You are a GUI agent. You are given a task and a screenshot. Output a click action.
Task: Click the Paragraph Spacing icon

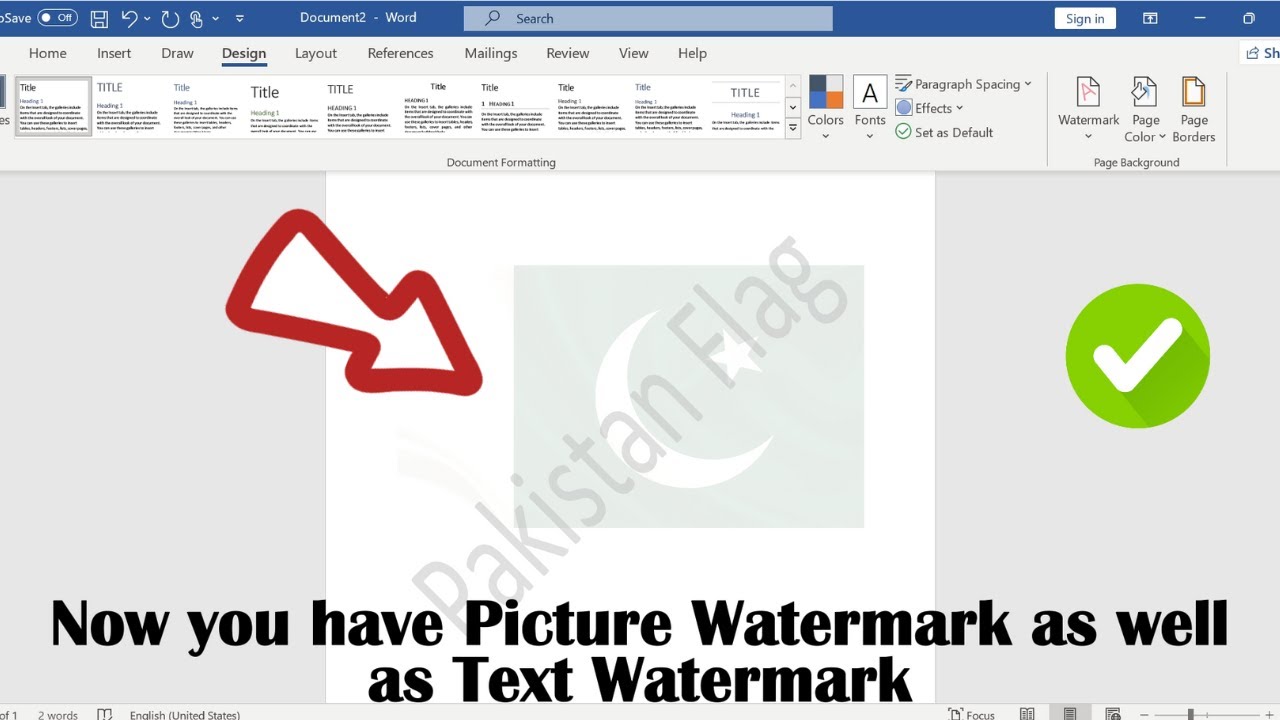click(x=903, y=83)
